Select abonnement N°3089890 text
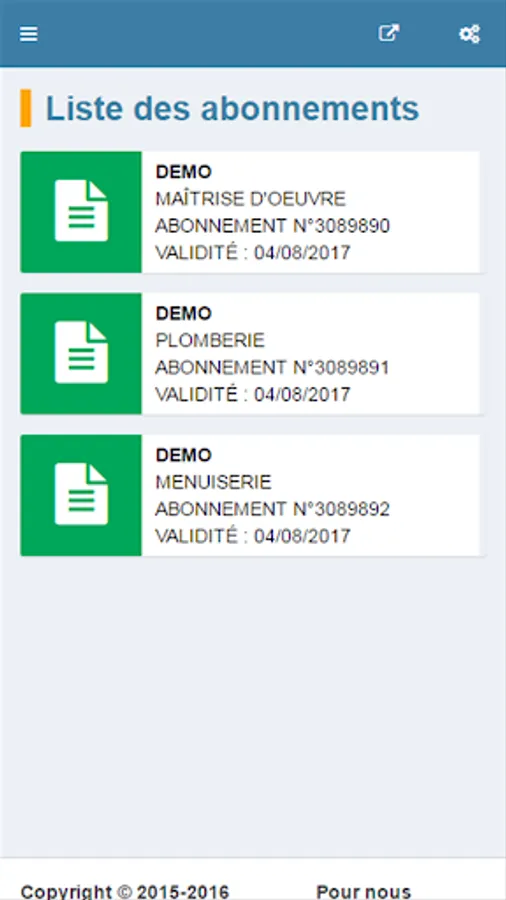 [273, 226]
